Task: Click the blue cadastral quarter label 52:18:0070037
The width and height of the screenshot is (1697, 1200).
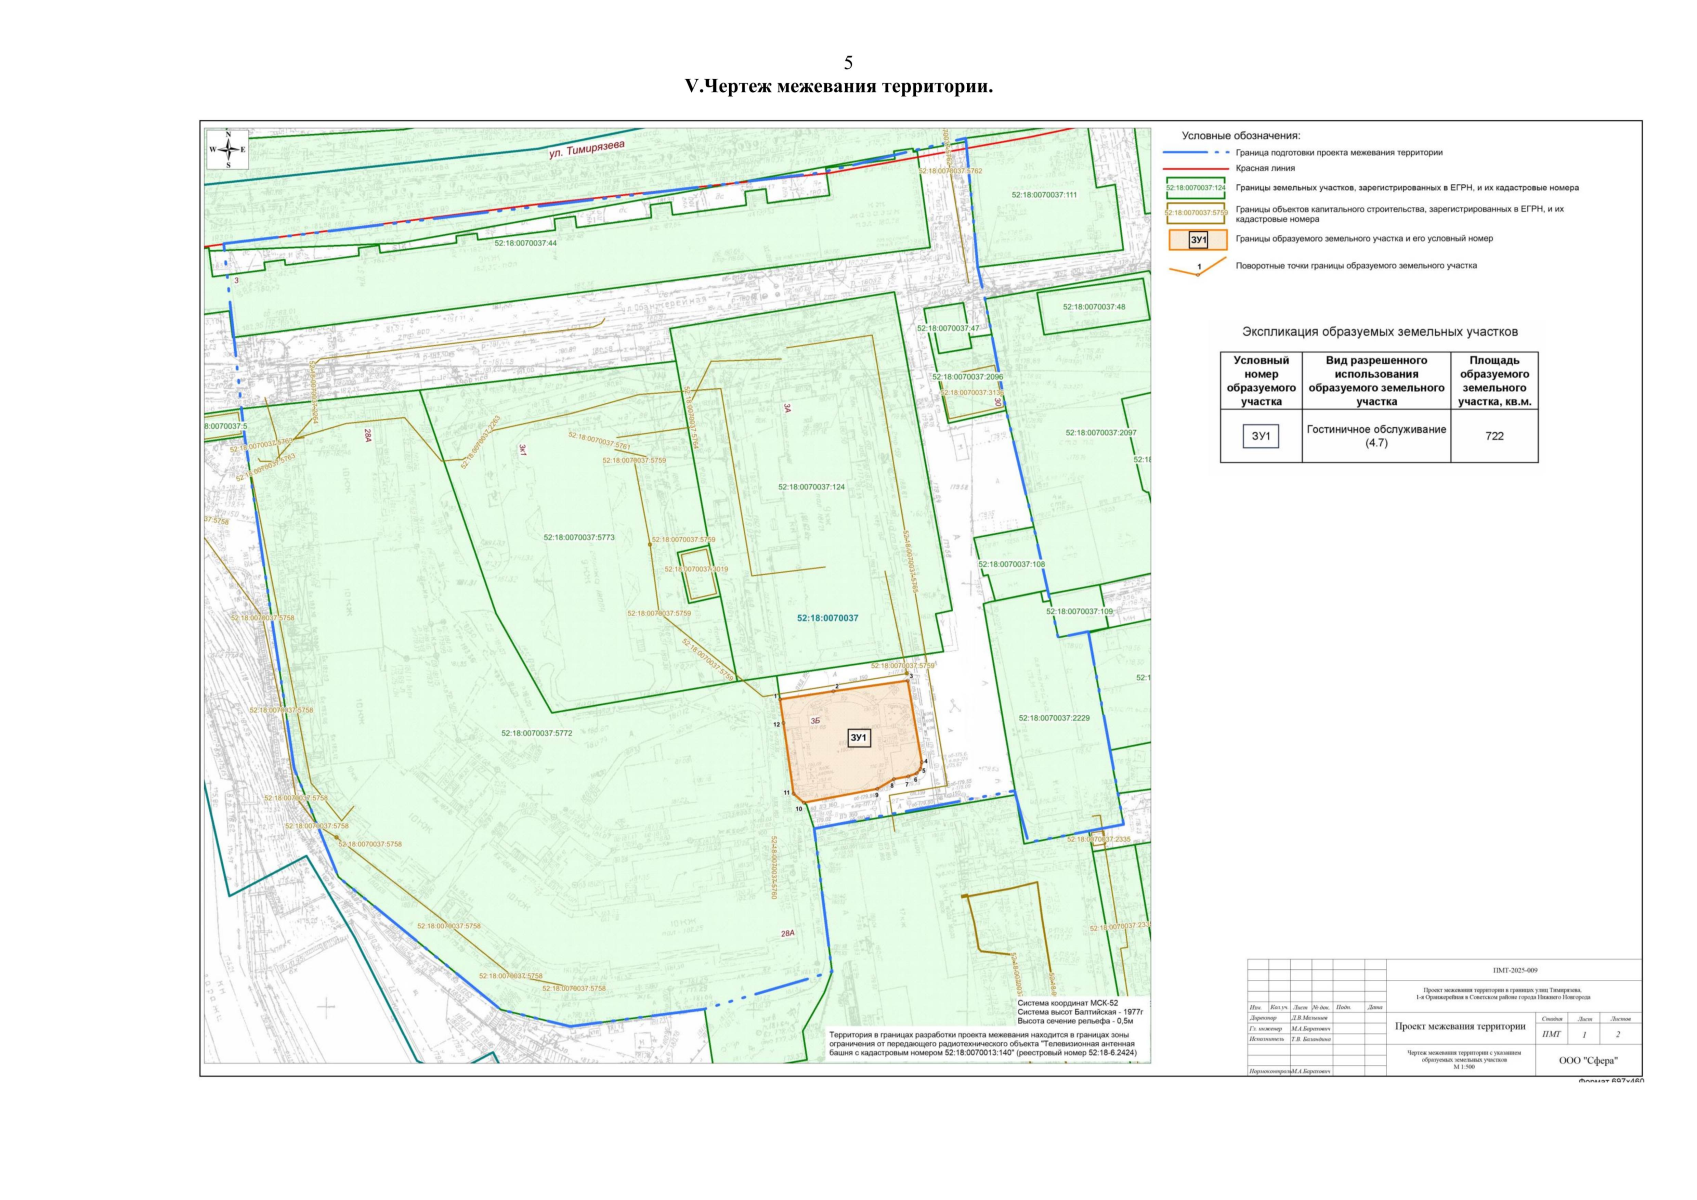Action: pos(827,618)
